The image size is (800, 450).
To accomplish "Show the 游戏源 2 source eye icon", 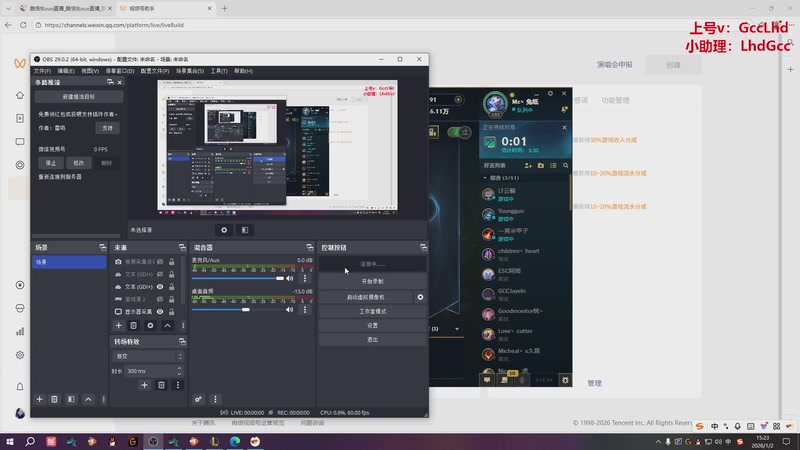I will (x=160, y=299).
